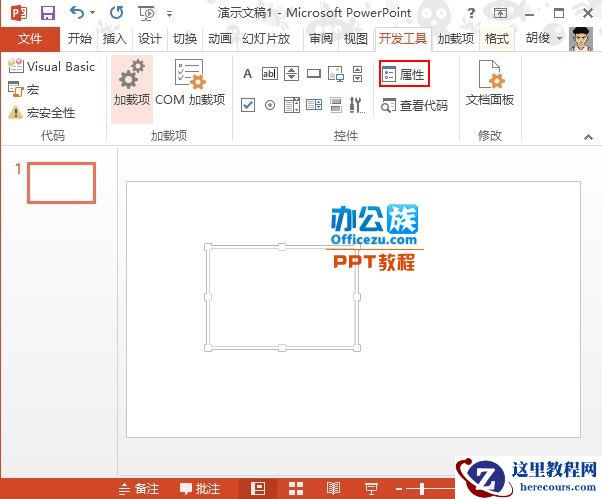The width and height of the screenshot is (602, 499).
Task: Open the 视图 tab
Action: tap(356, 39)
